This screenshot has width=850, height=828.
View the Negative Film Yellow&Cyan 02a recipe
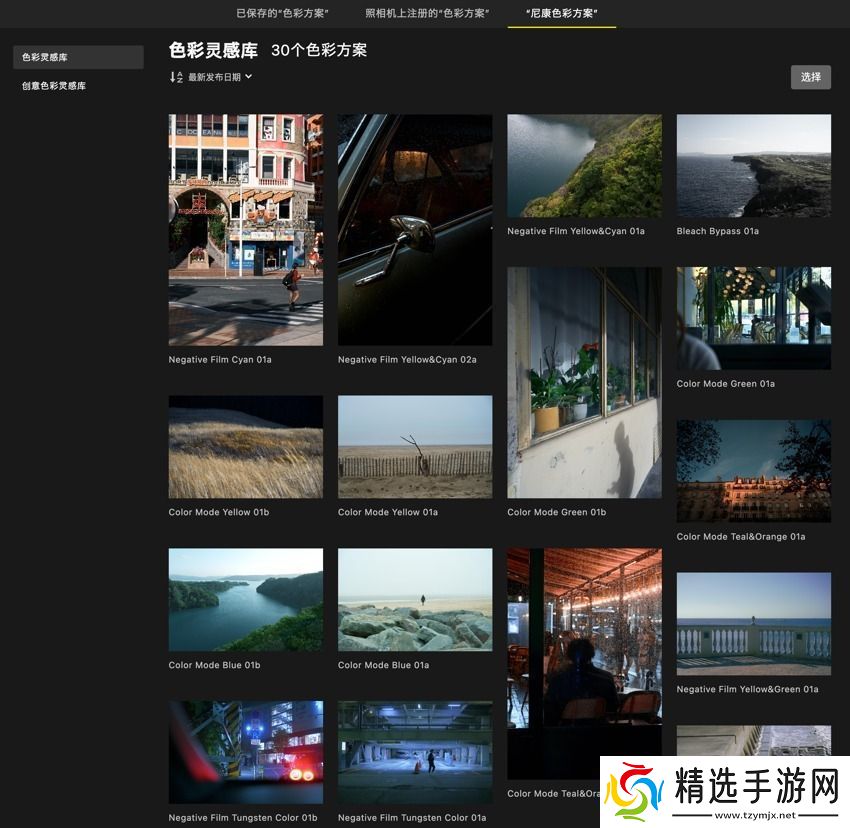(415, 228)
